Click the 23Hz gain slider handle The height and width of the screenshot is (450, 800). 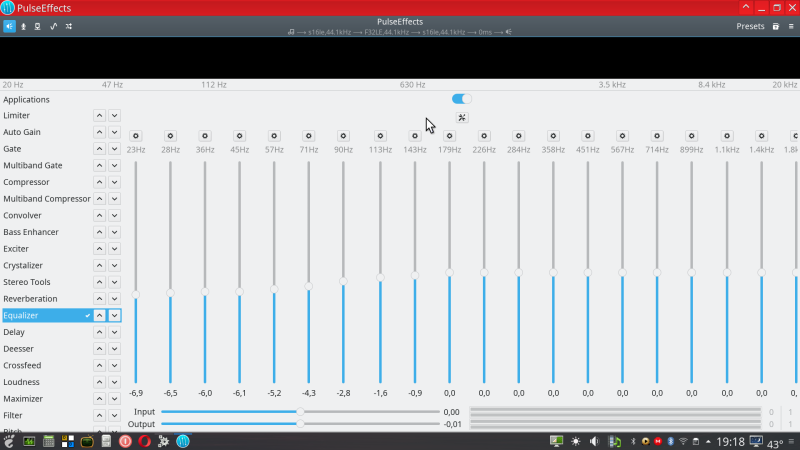point(136,294)
